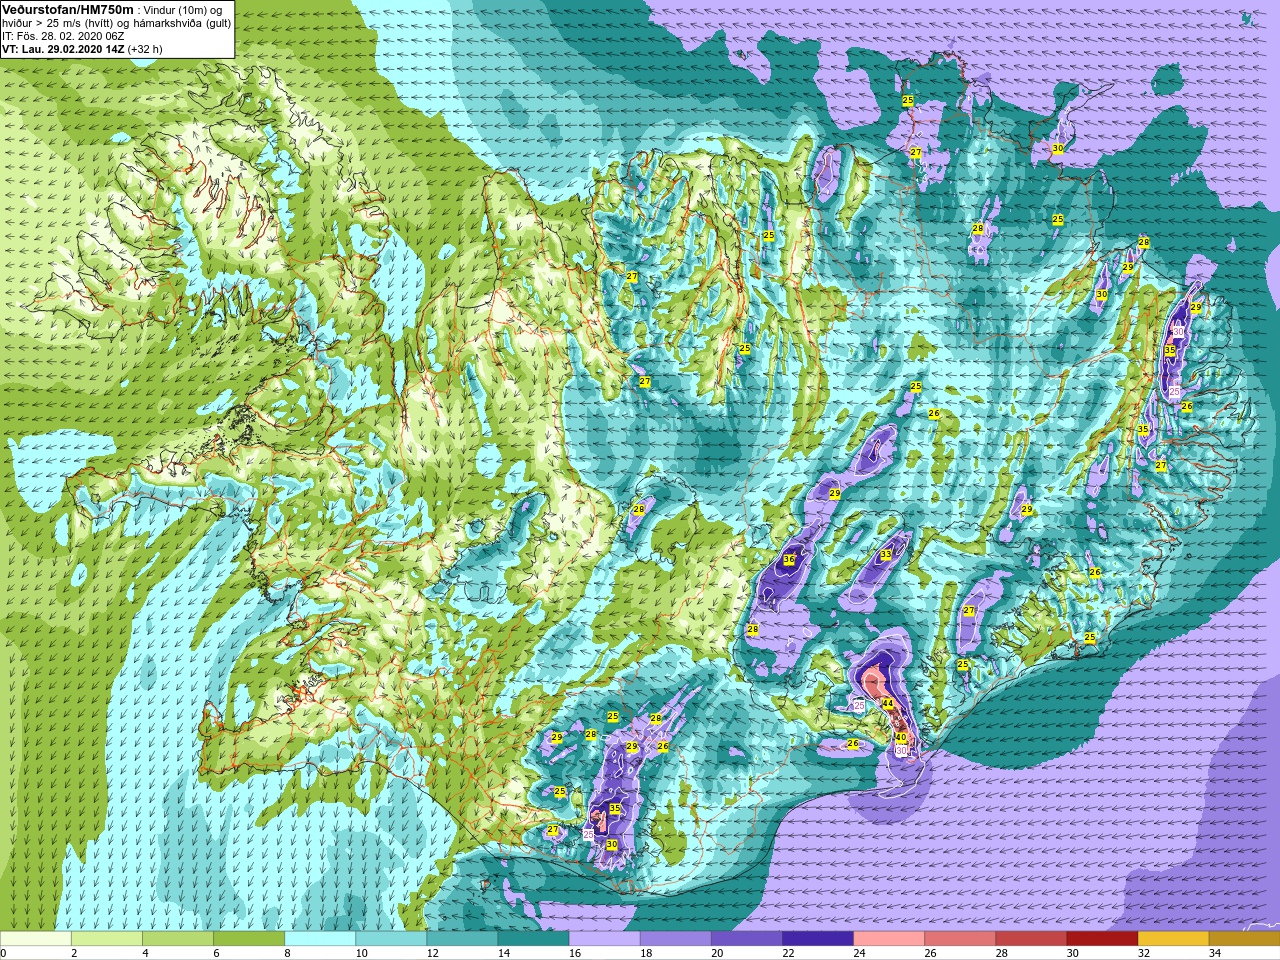
Task: Pick the 20–22 m/s violet legend swatch
Action: tap(746, 940)
